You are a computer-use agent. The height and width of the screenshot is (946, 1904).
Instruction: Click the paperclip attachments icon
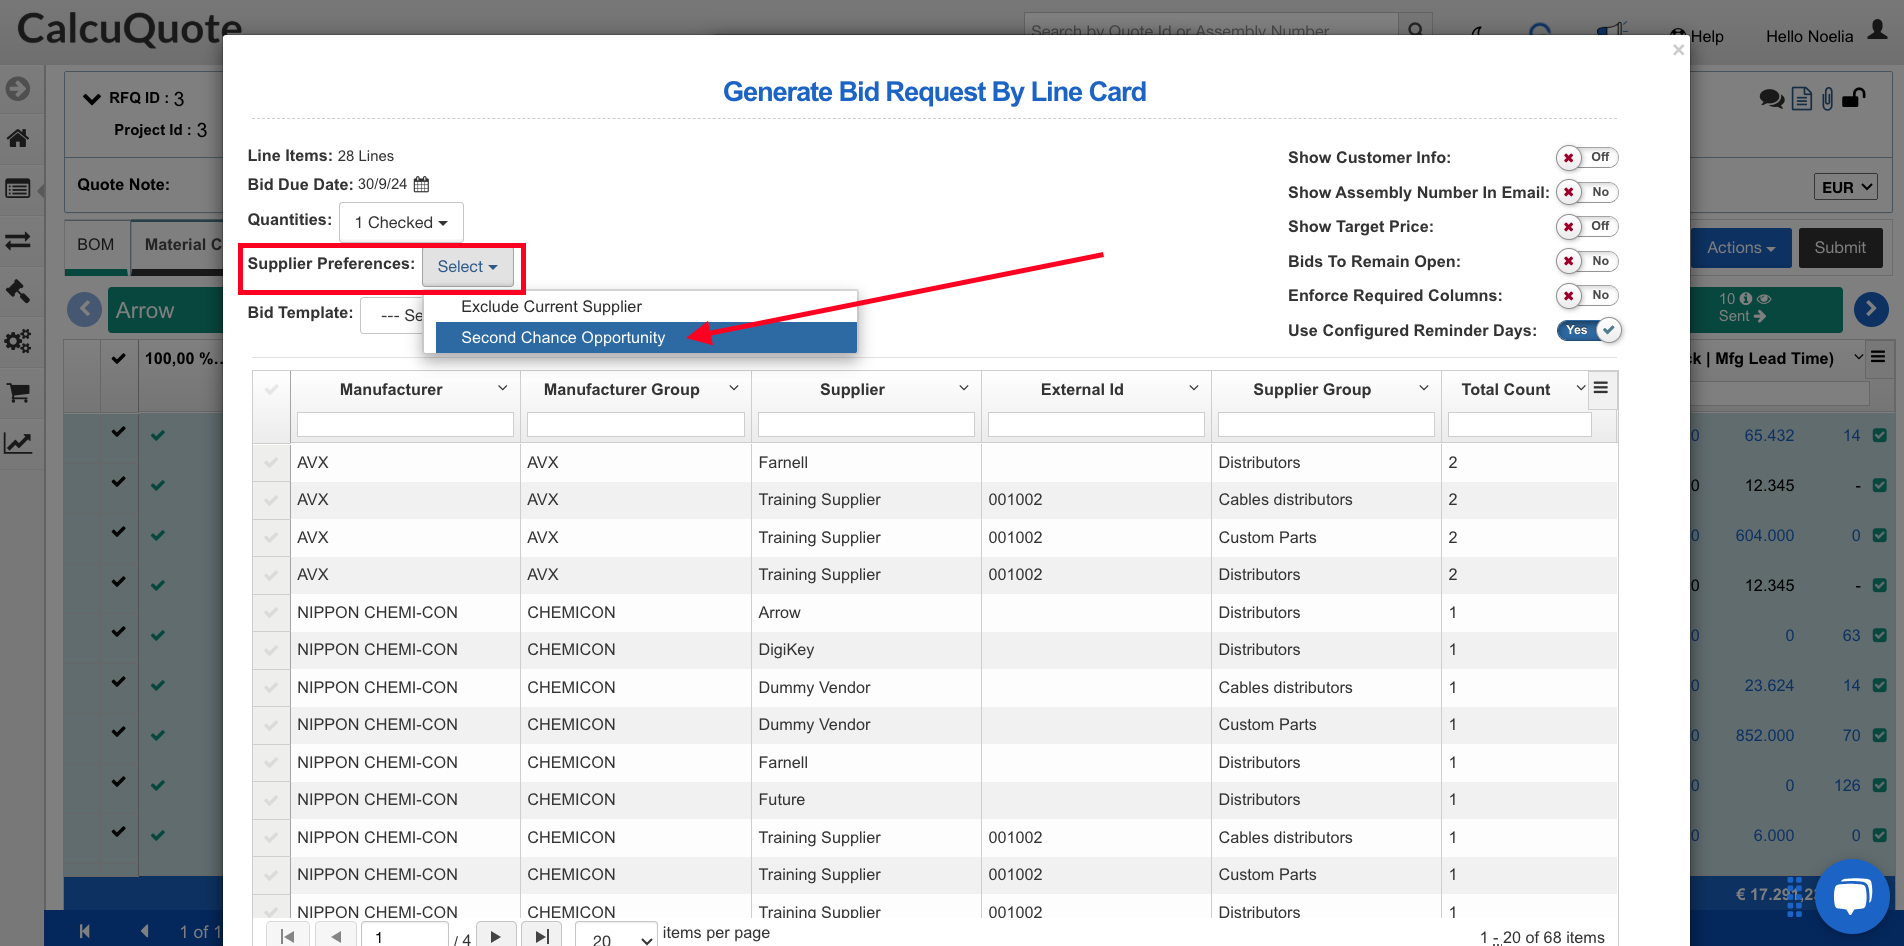[1827, 98]
